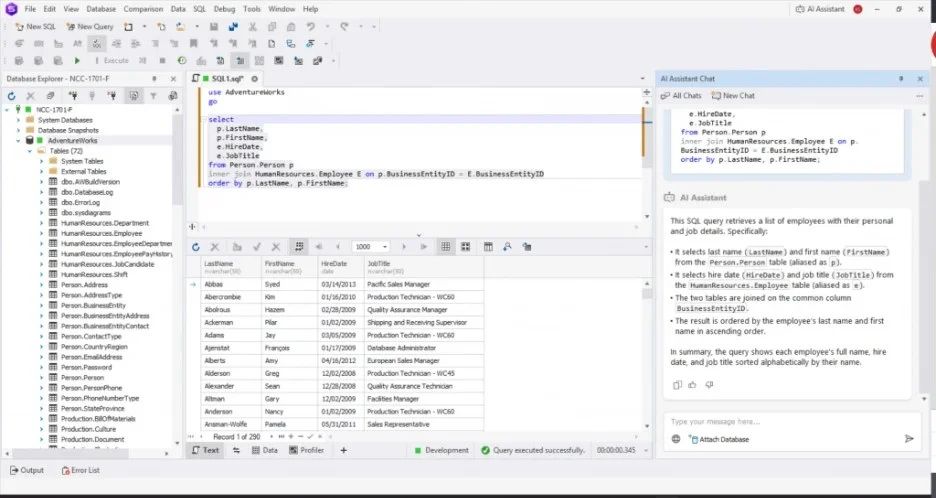This screenshot has width=936, height=498.
Task: Open the Tools menu
Action: [252, 9]
